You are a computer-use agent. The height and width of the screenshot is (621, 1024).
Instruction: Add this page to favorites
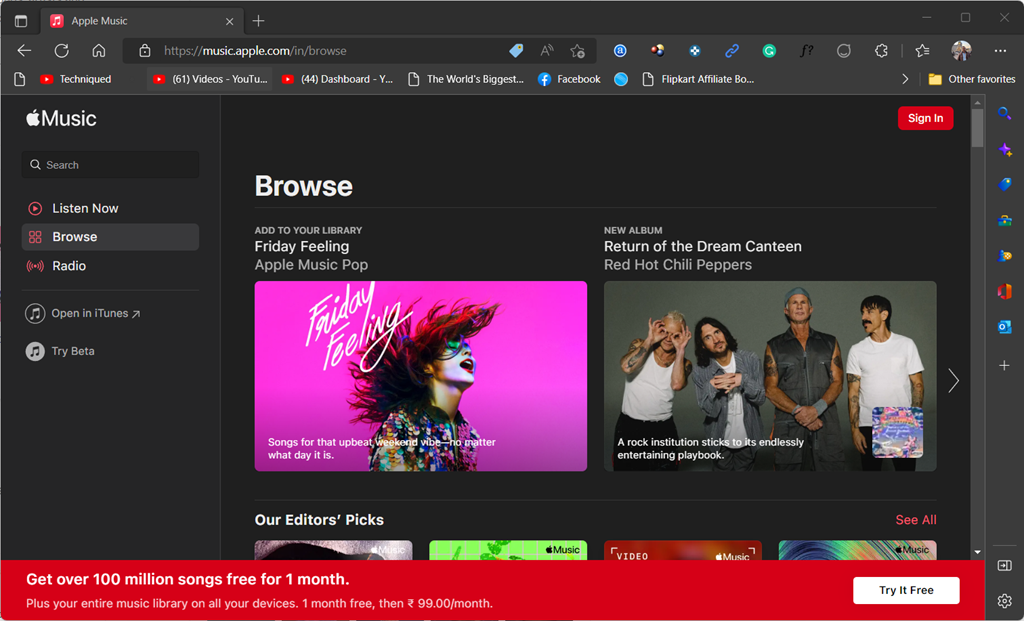[x=577, y=50]
